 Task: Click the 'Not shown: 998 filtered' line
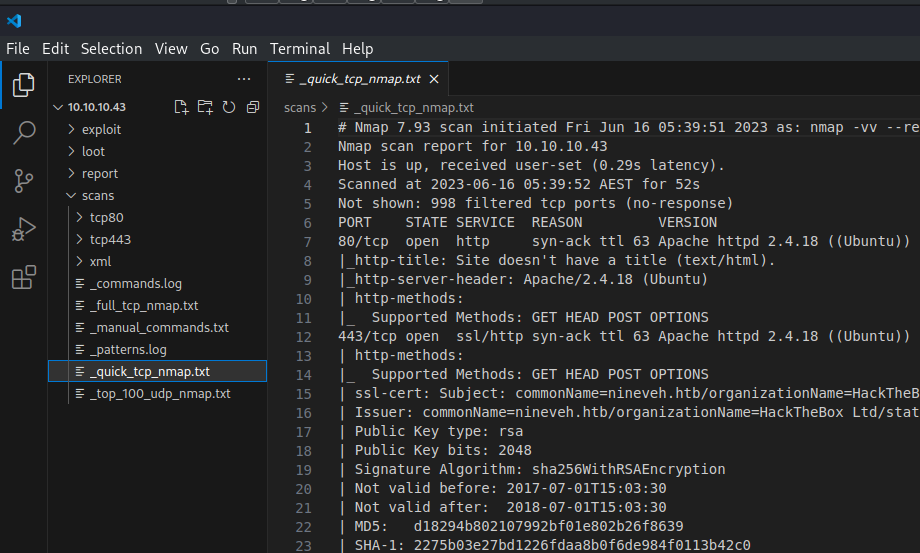pos(536,203)
